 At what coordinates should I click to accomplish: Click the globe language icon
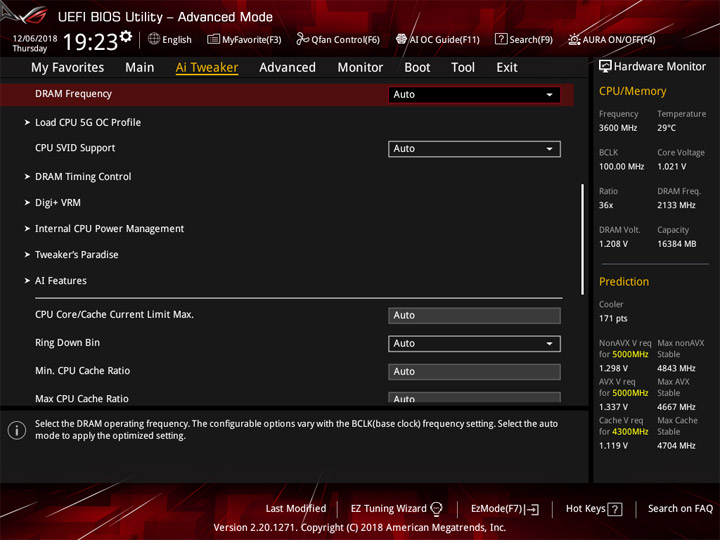pyautogui.click(x=154, y=39)
